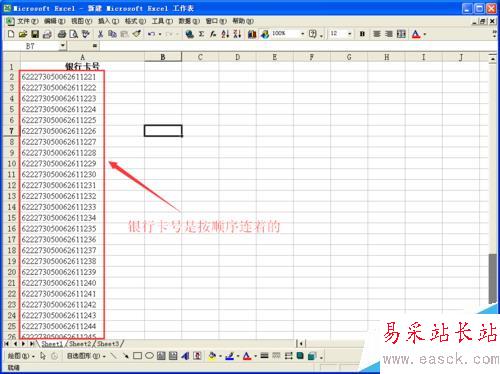Image resolution: width=500 pixels, height=374 pixels.
Task: Select the Oval drawing tool
Action: point(149,356)
